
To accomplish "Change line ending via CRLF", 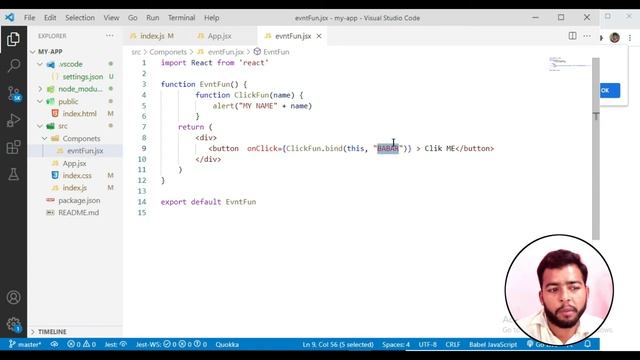I will point(452,344).
